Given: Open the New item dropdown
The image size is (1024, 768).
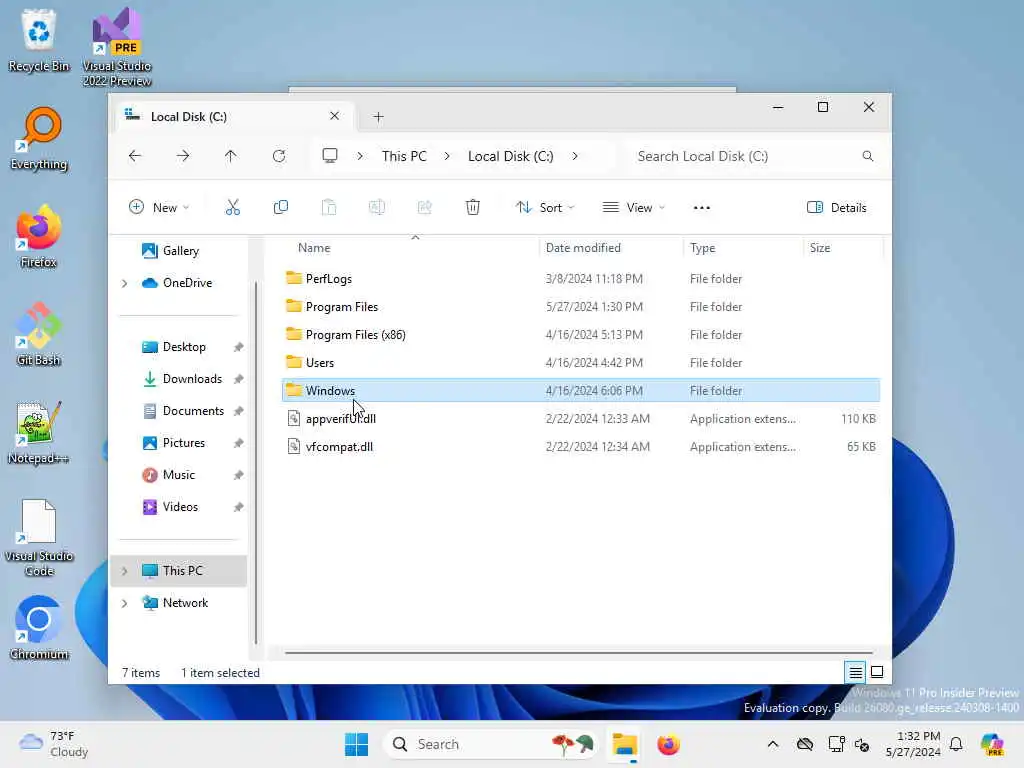Looking at the screenshot, I should [x=159, y=208].
